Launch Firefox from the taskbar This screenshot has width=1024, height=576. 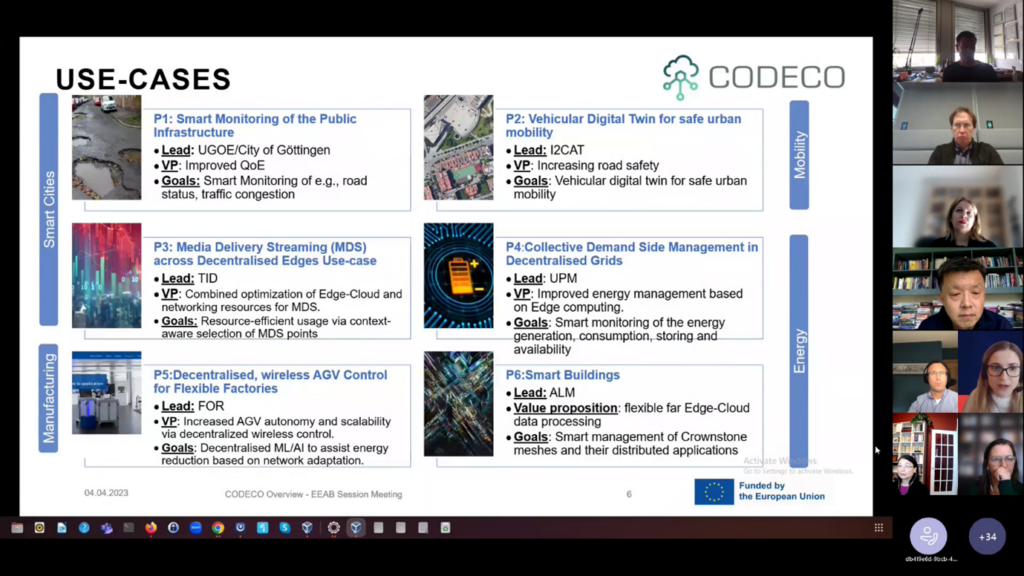151,528
